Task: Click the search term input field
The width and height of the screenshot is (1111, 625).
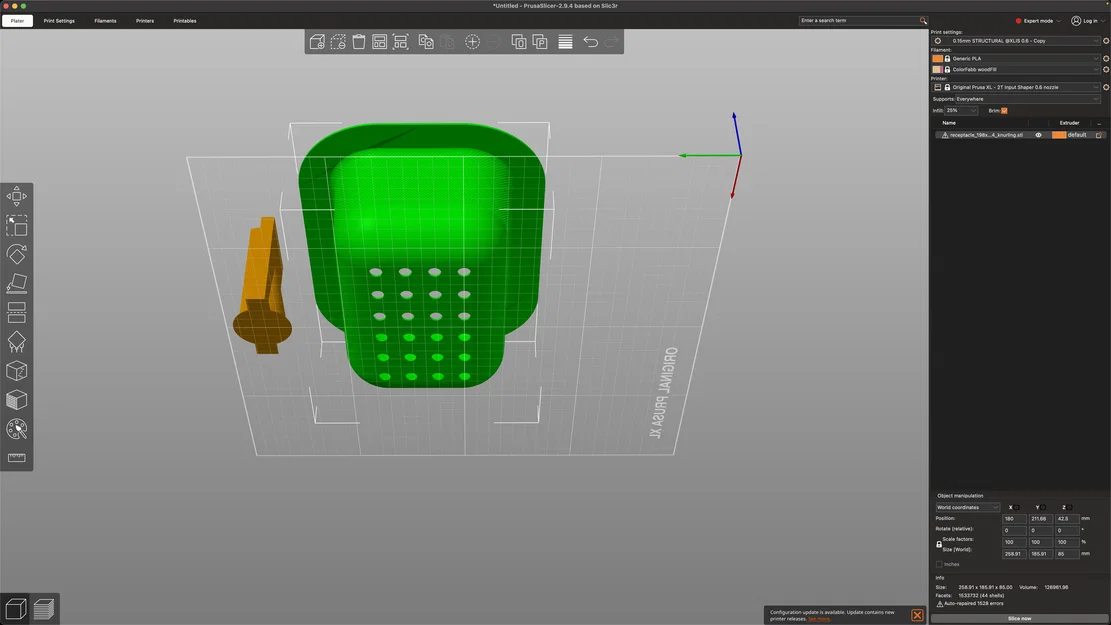Action: [x=858, y=21]
